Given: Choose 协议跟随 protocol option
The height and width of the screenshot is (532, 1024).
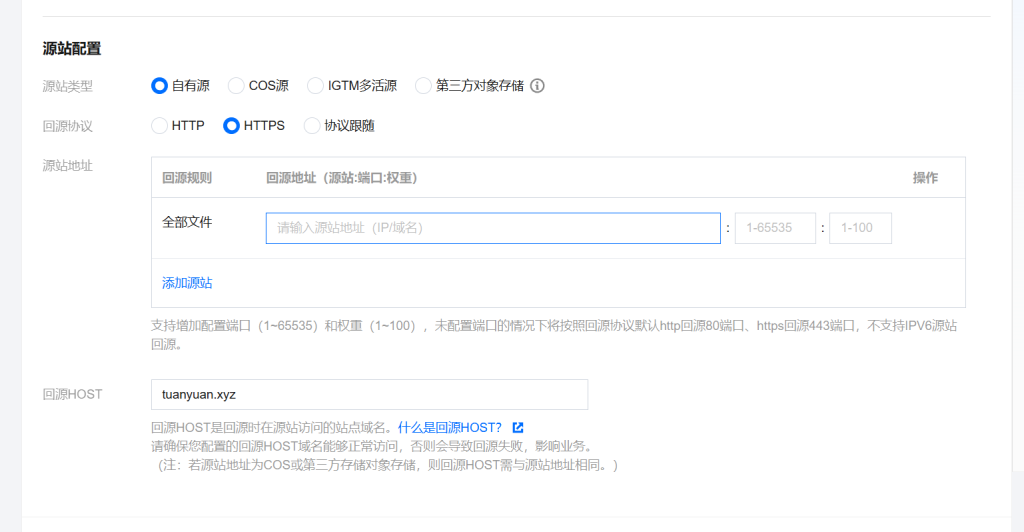Looking at the screenshot, I should [312, 125].
